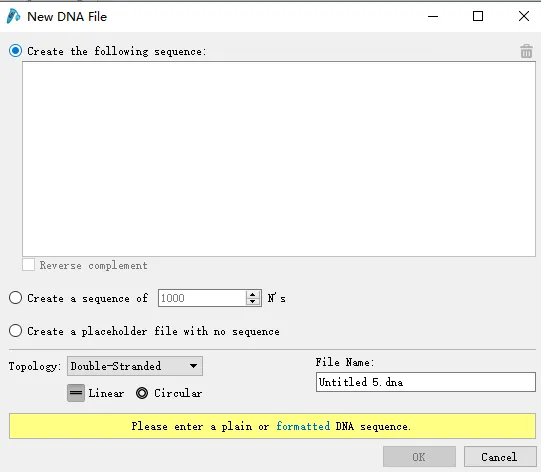This screenshot has height=472, width=541.
Task: Click the trash can clear-sequence icon
Action: tap(526, 51)
